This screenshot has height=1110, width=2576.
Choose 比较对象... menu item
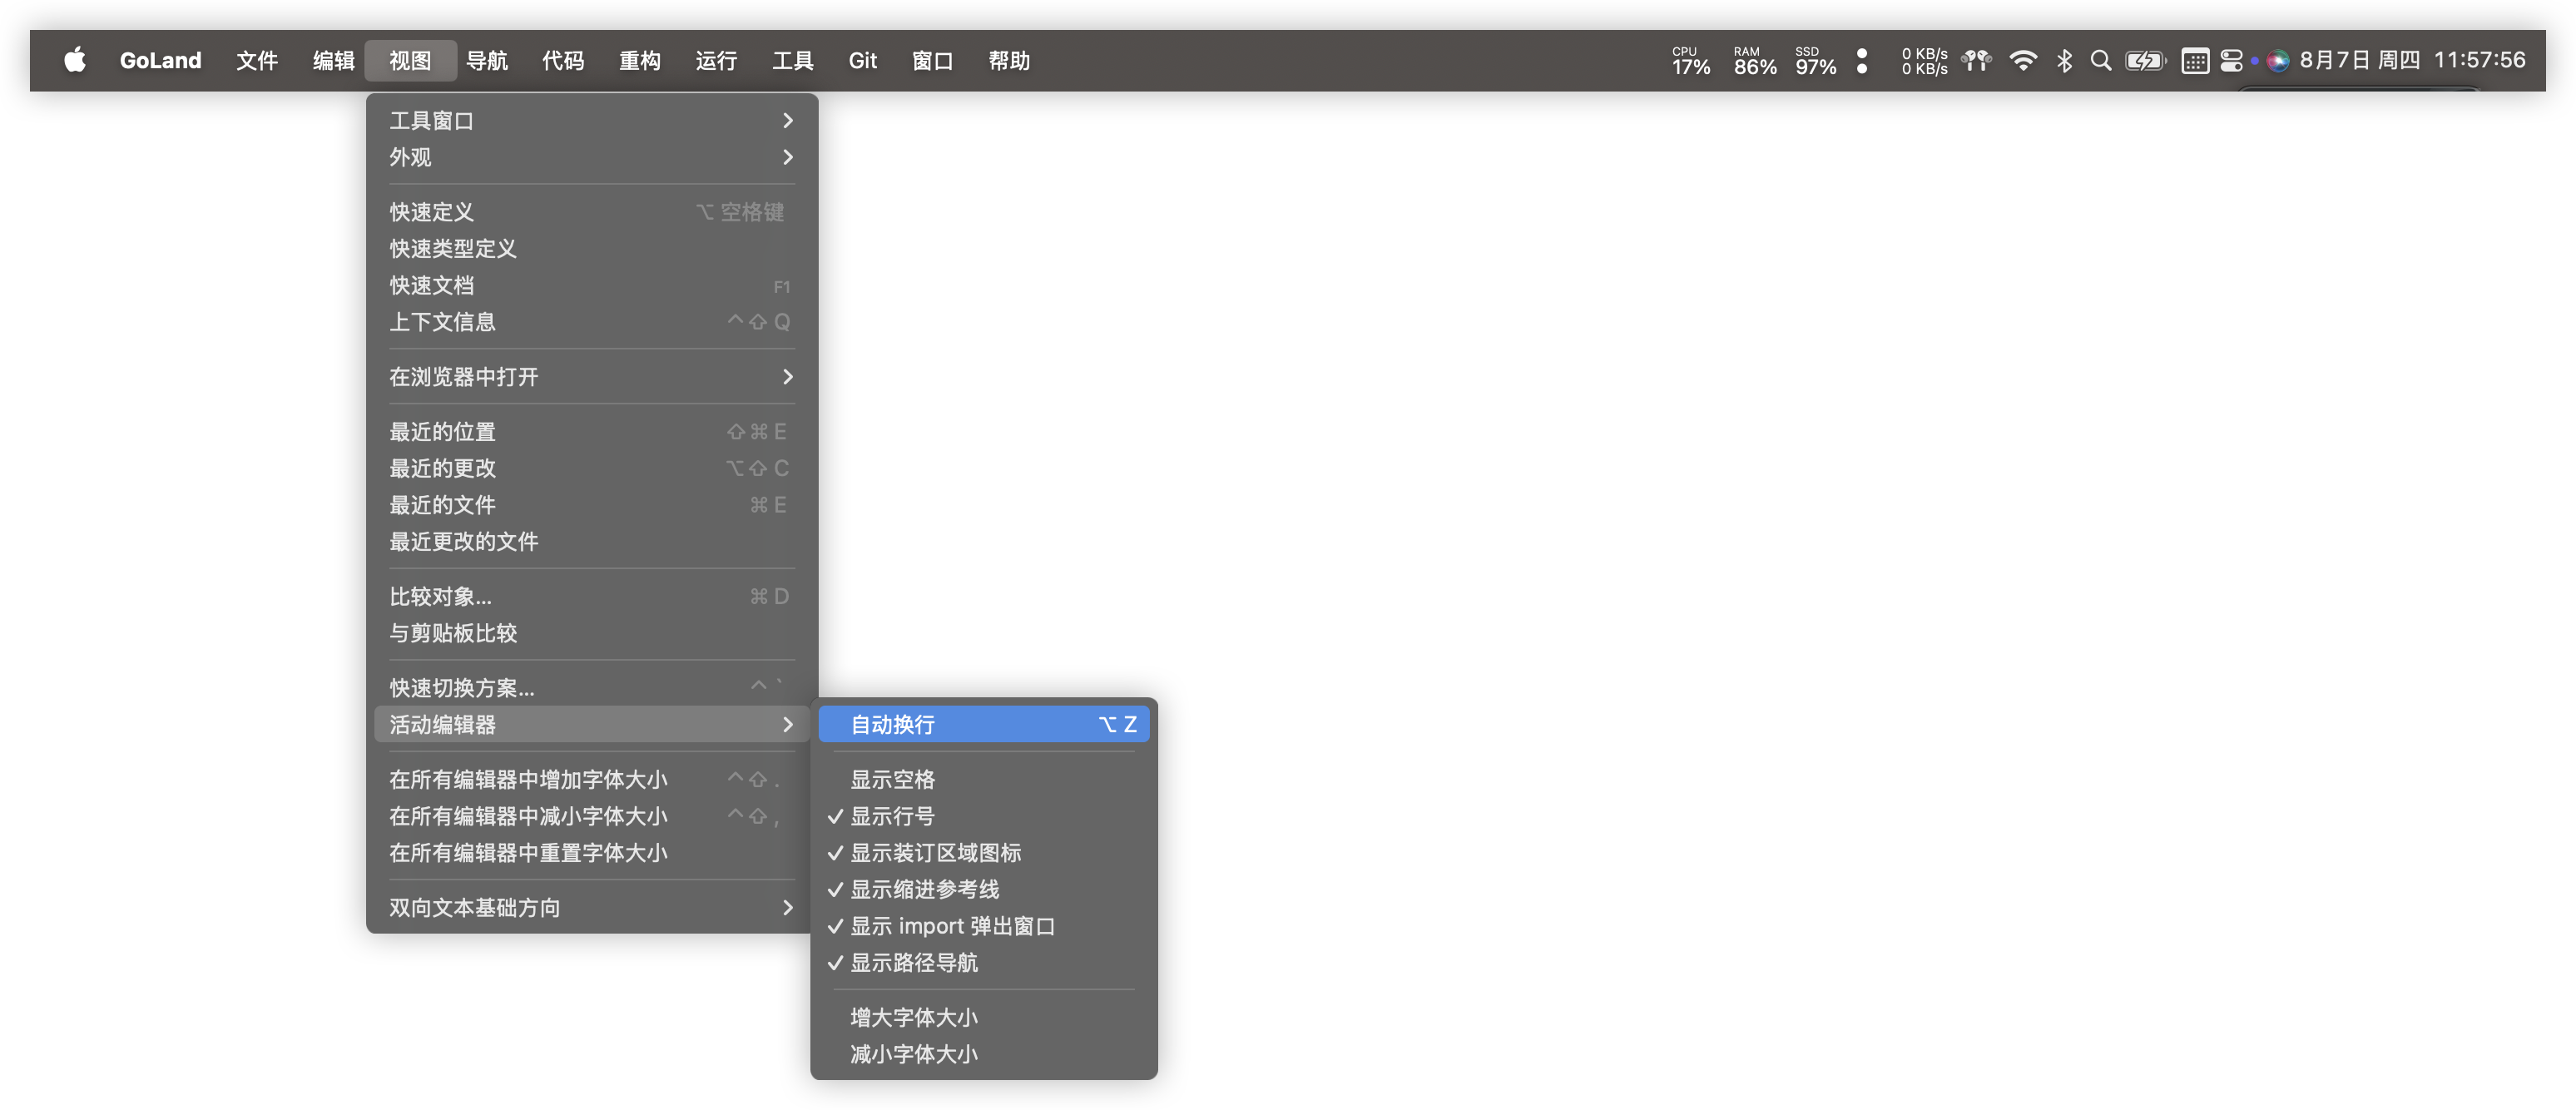point(591,597)
